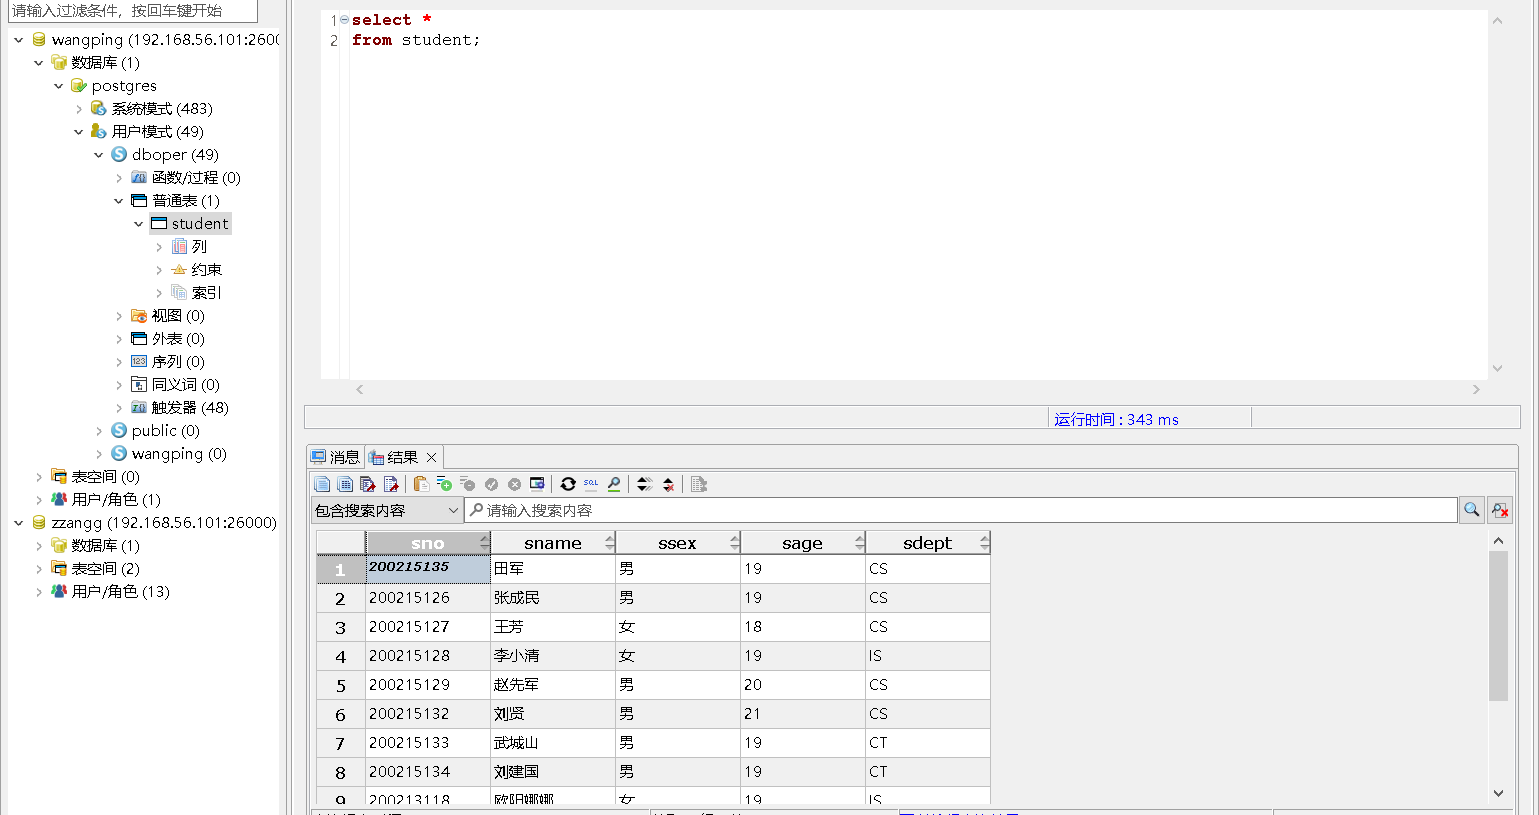
Task: Open the 包含搜索内容 dropdown
Action: (x=386, y=510)
